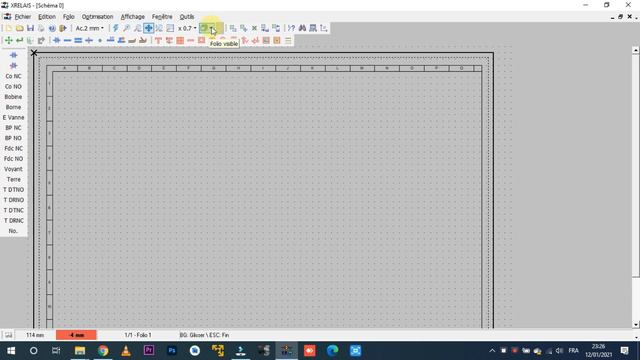This screenshot has width=640, height=360.
Task: Select the E Vanne component
Action: pos(13,118)
